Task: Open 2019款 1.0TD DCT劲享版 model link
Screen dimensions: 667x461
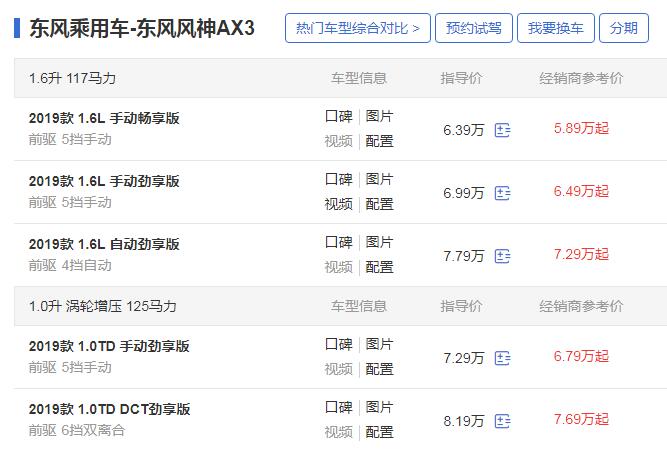Action: pyautogui.click(x=109, y=409)
